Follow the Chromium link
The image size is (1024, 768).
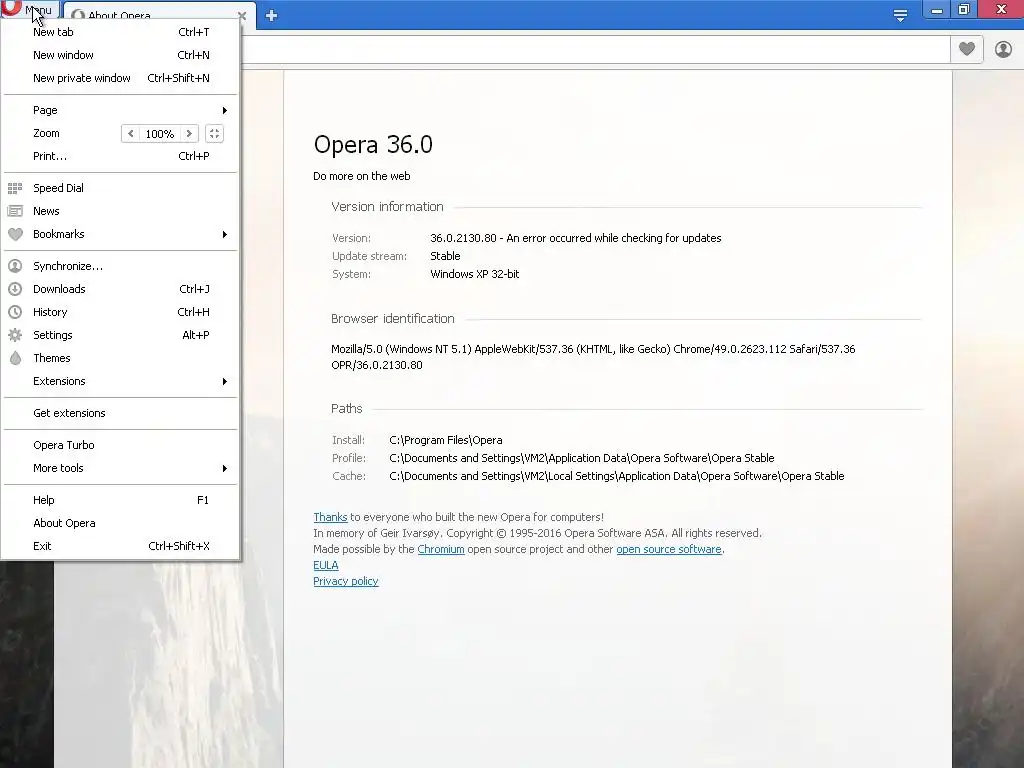pyautogui.click(x=441, y=549)
